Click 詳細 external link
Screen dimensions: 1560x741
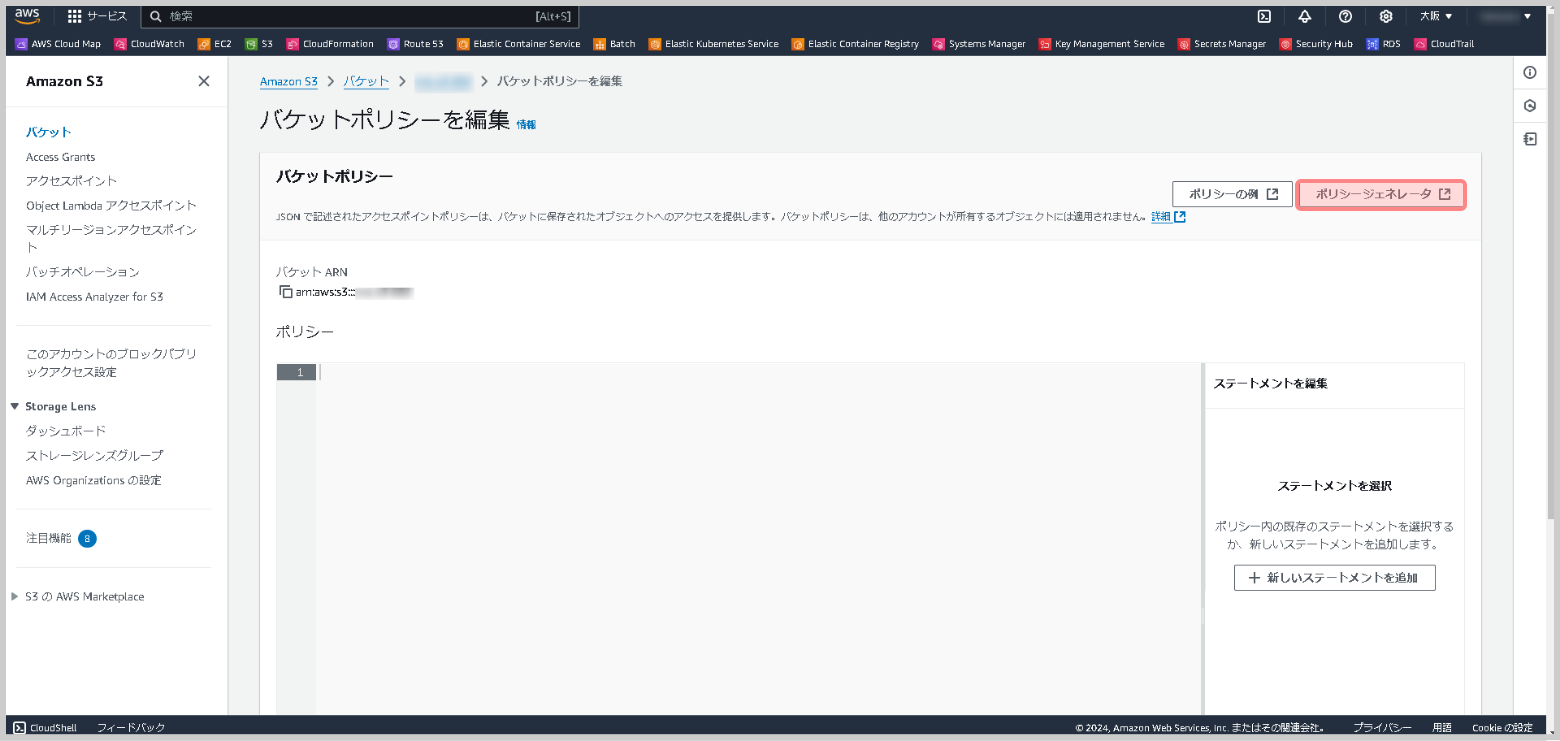(x=1168, y=217)
